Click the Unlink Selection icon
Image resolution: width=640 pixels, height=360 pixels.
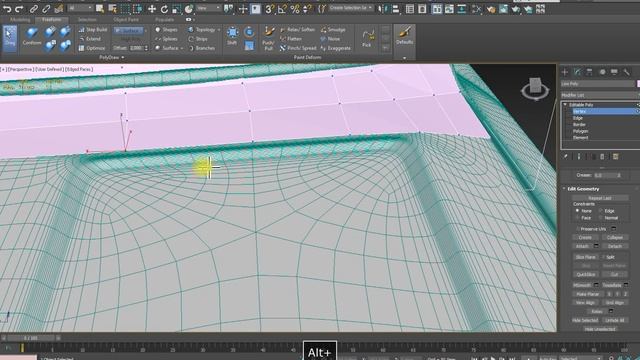[x=46, y=9]
